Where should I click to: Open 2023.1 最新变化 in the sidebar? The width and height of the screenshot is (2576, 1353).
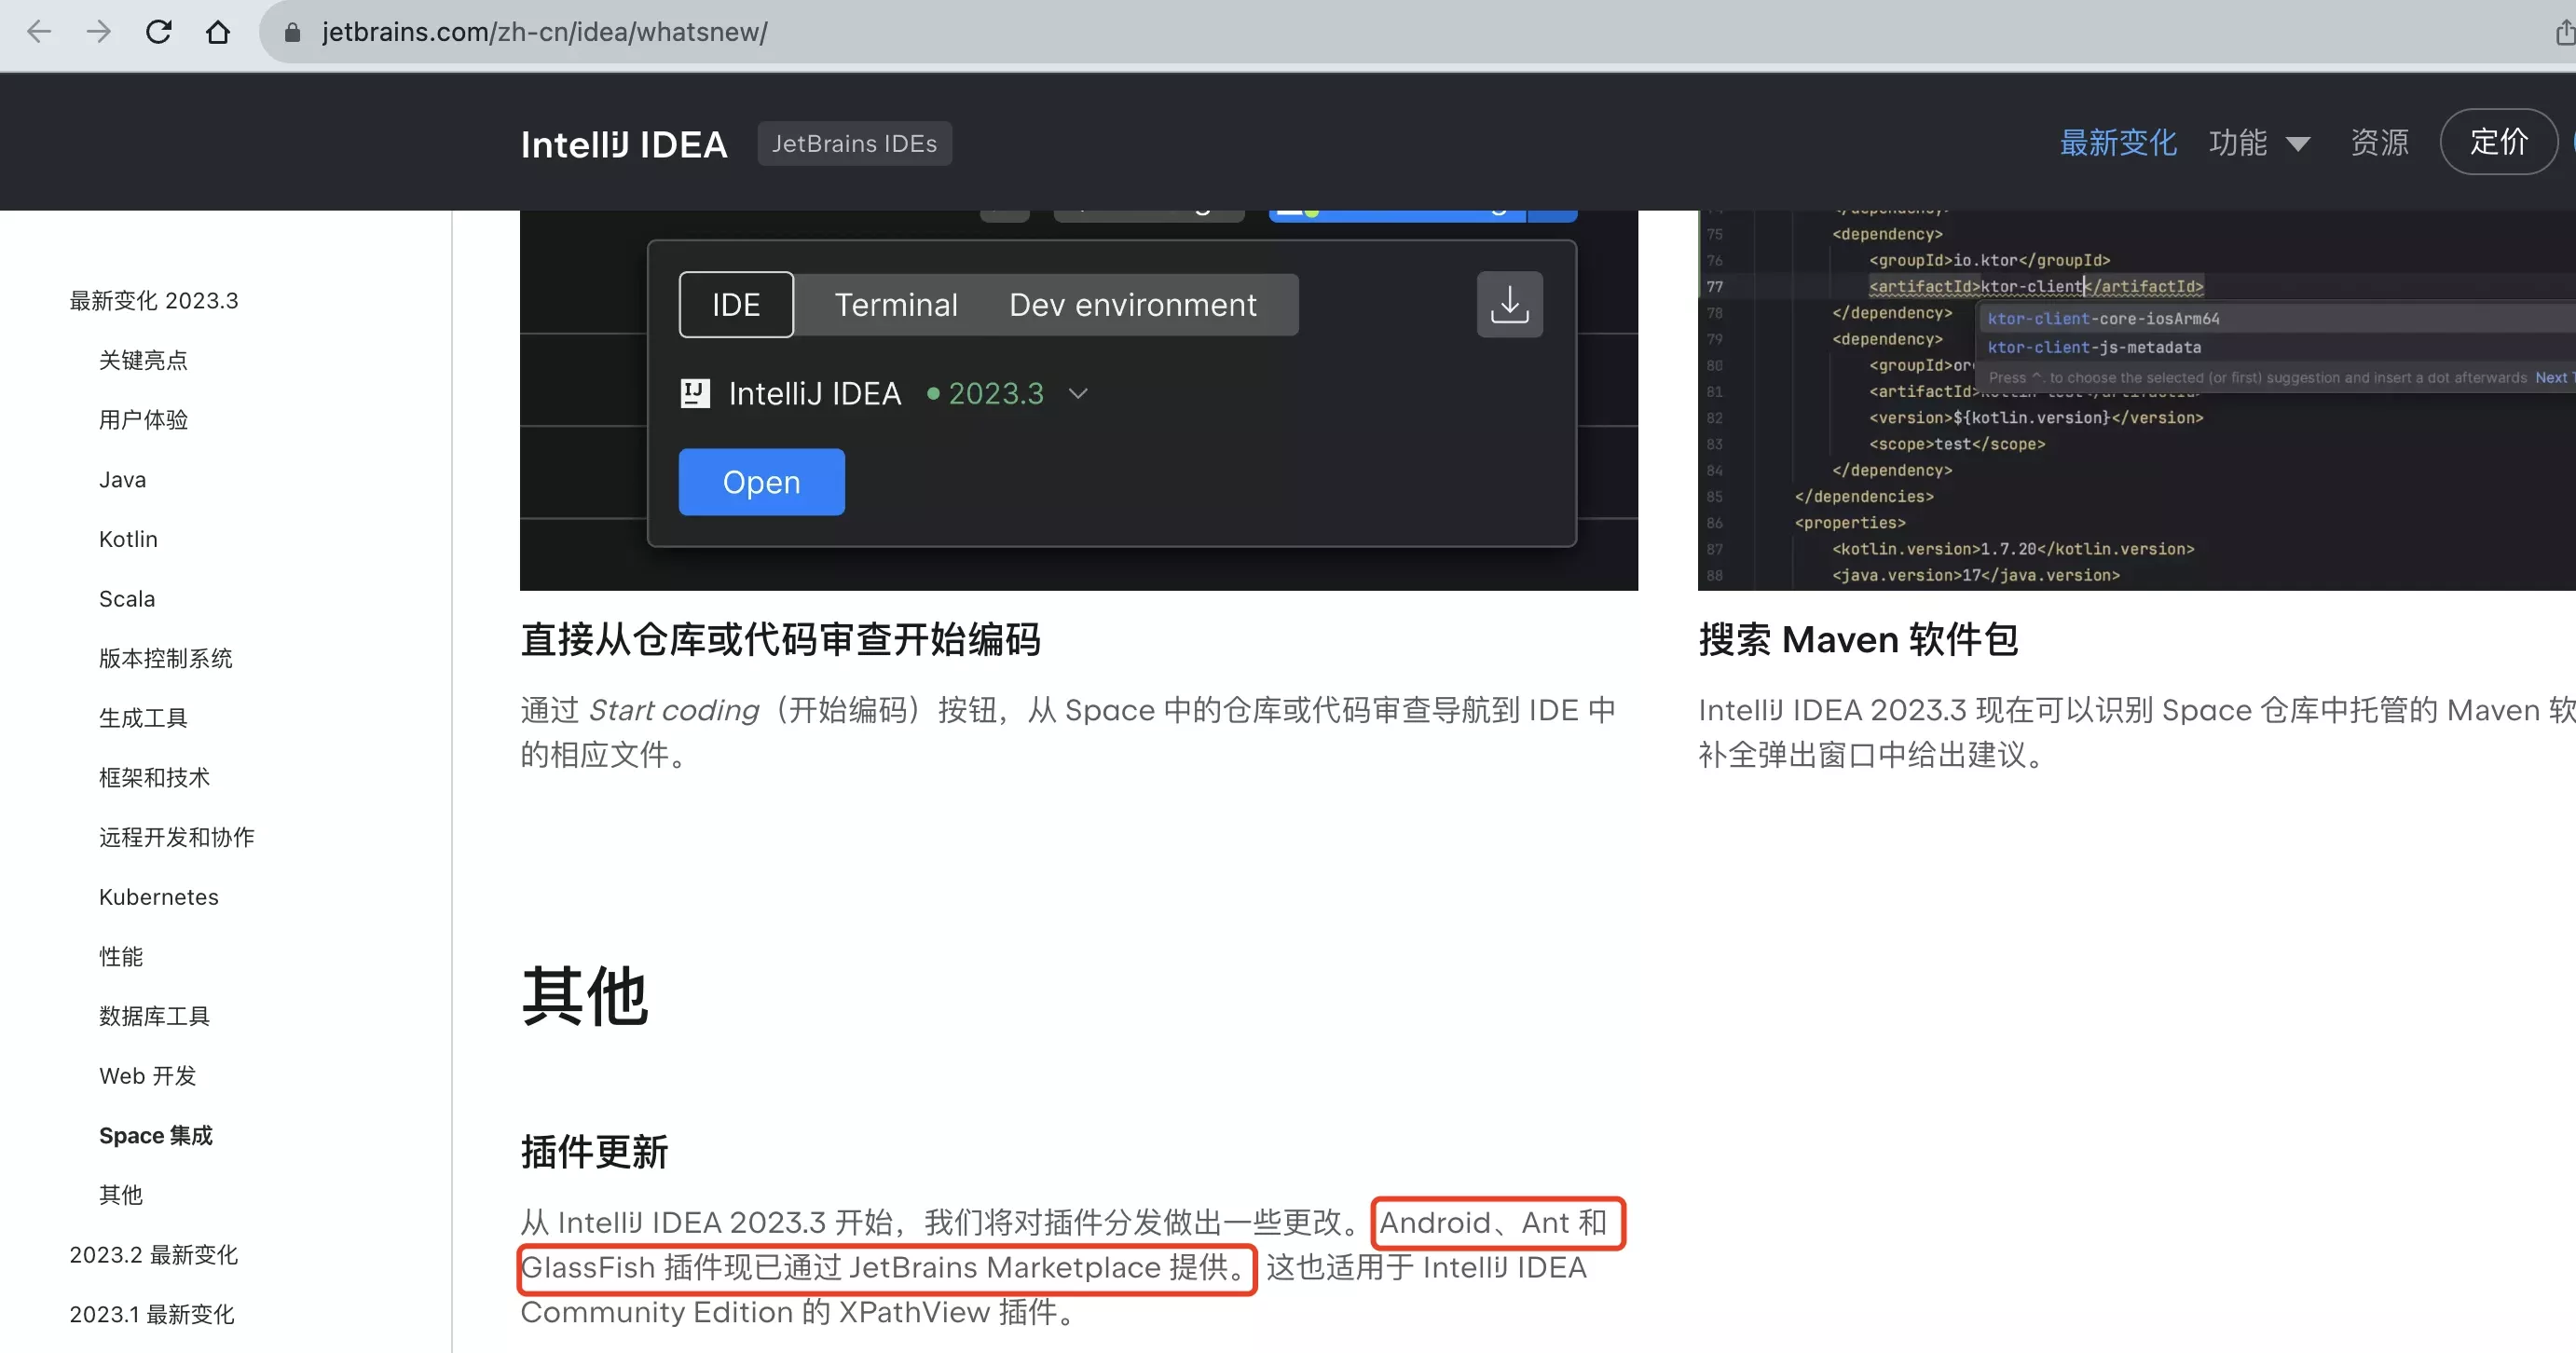tap(152, 1314)
